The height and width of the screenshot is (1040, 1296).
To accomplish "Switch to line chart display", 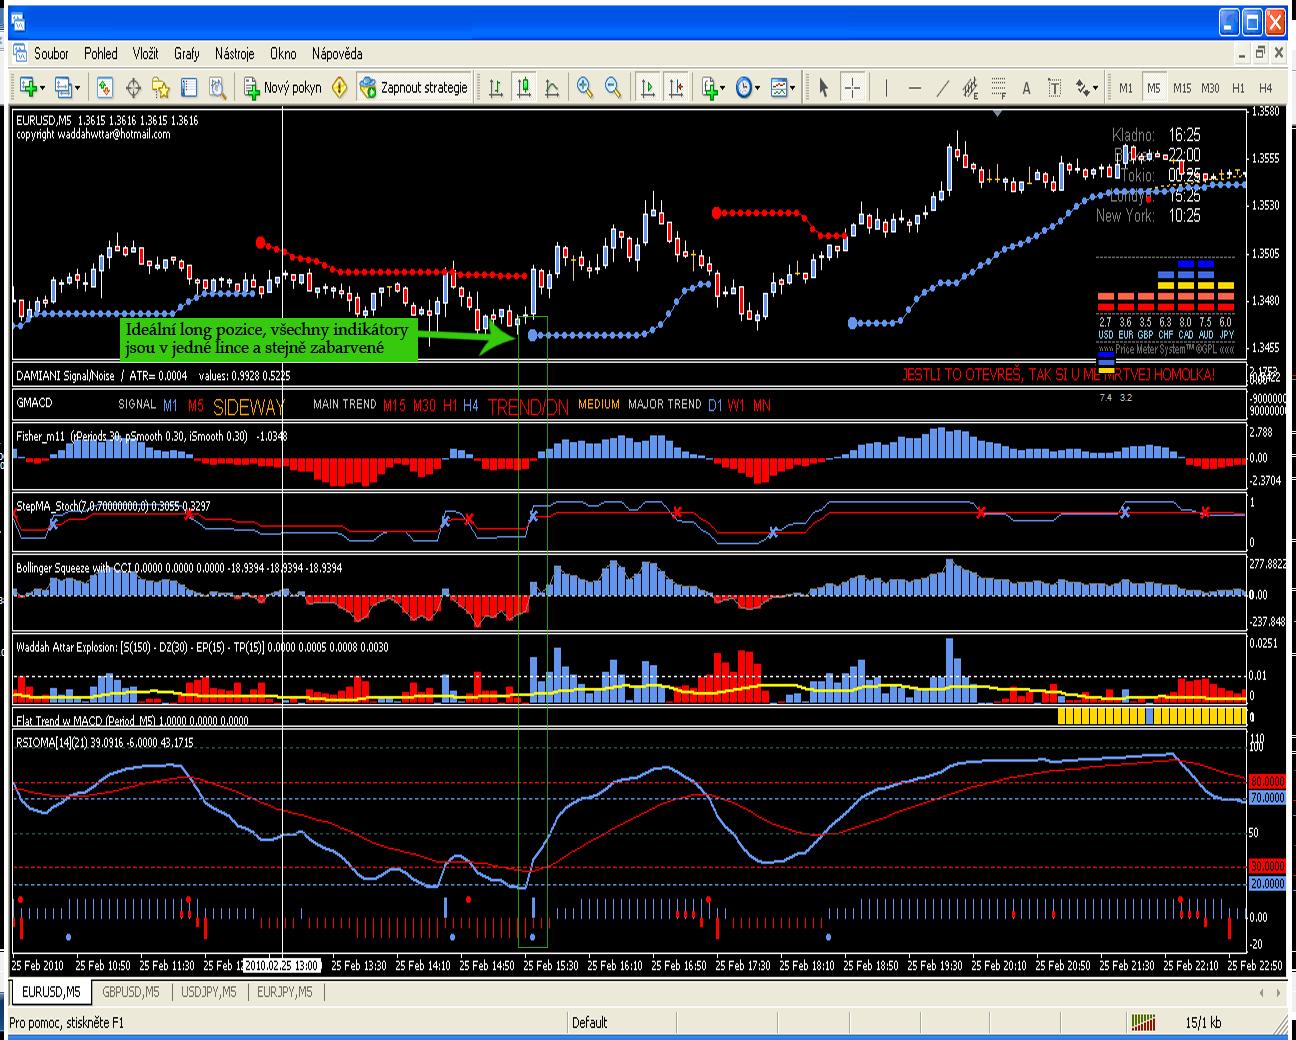I will [x=551, y=88].
